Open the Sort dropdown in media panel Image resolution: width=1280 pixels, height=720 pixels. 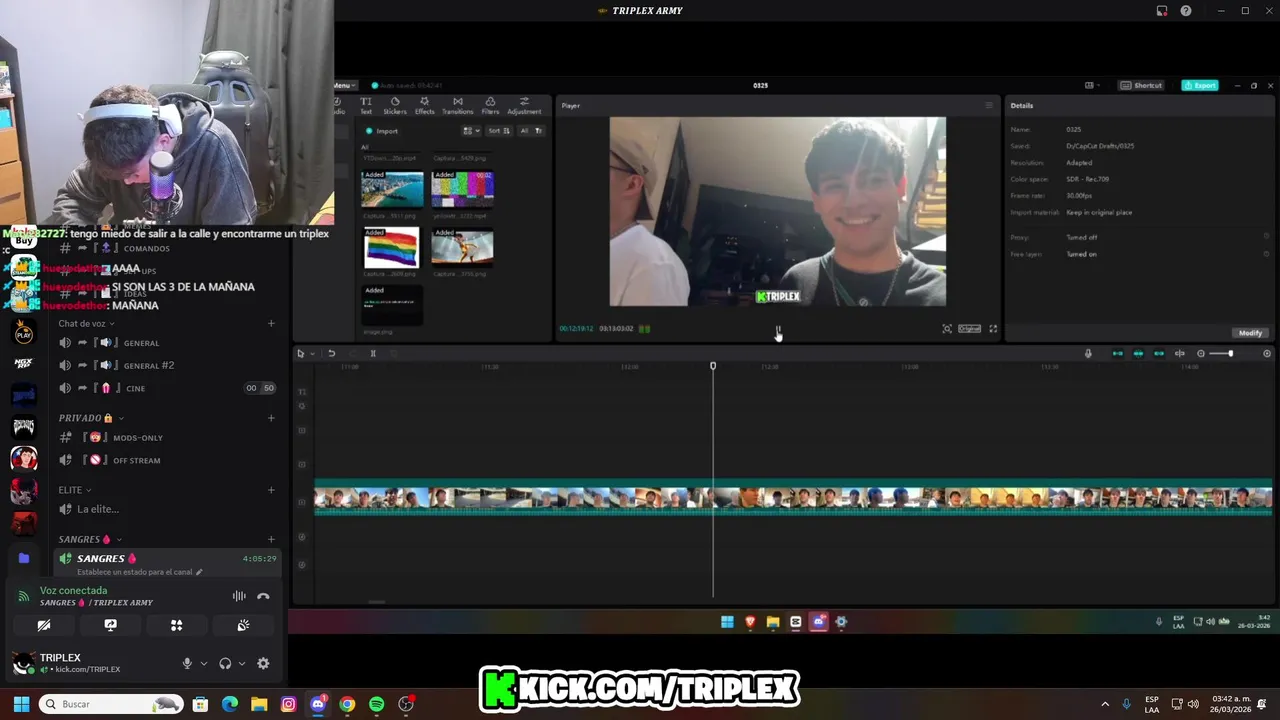coord(500,131)
